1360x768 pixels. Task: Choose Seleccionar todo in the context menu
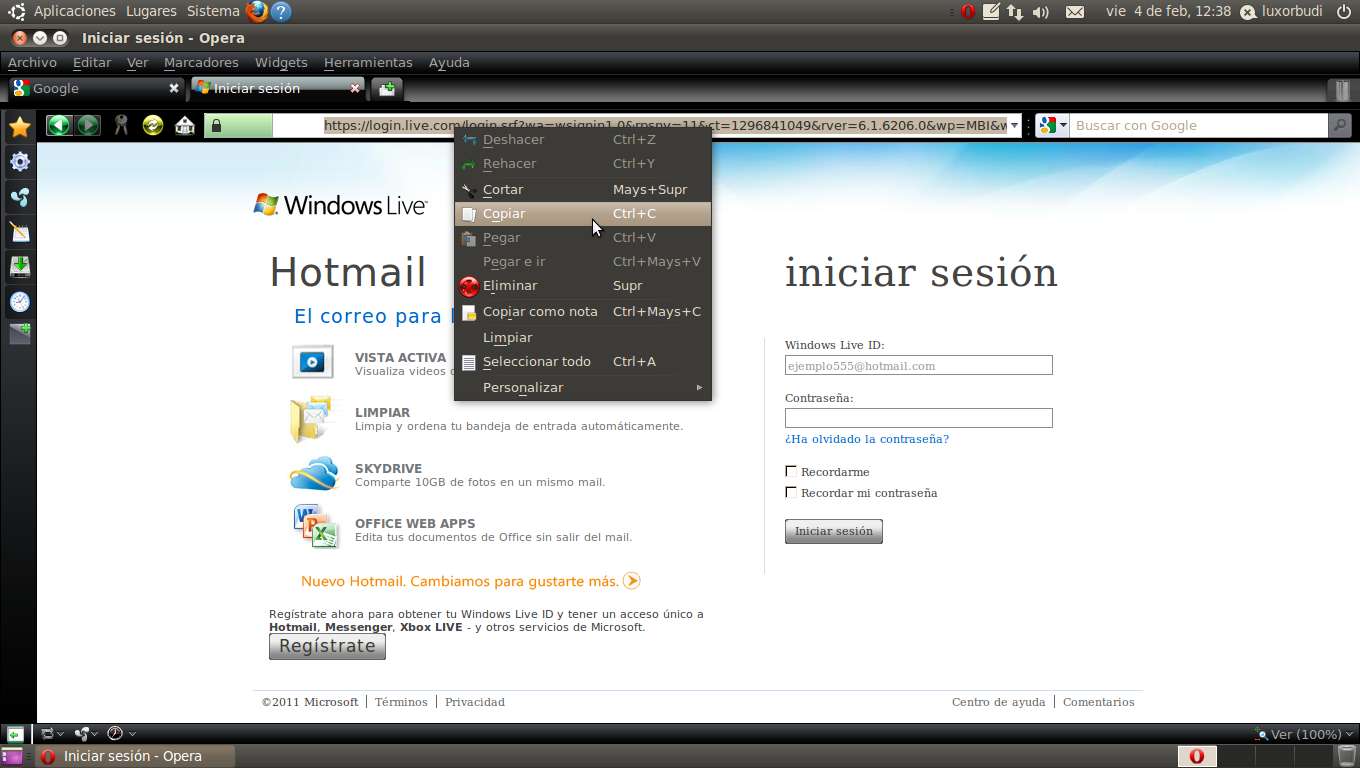tap(583, 361)
